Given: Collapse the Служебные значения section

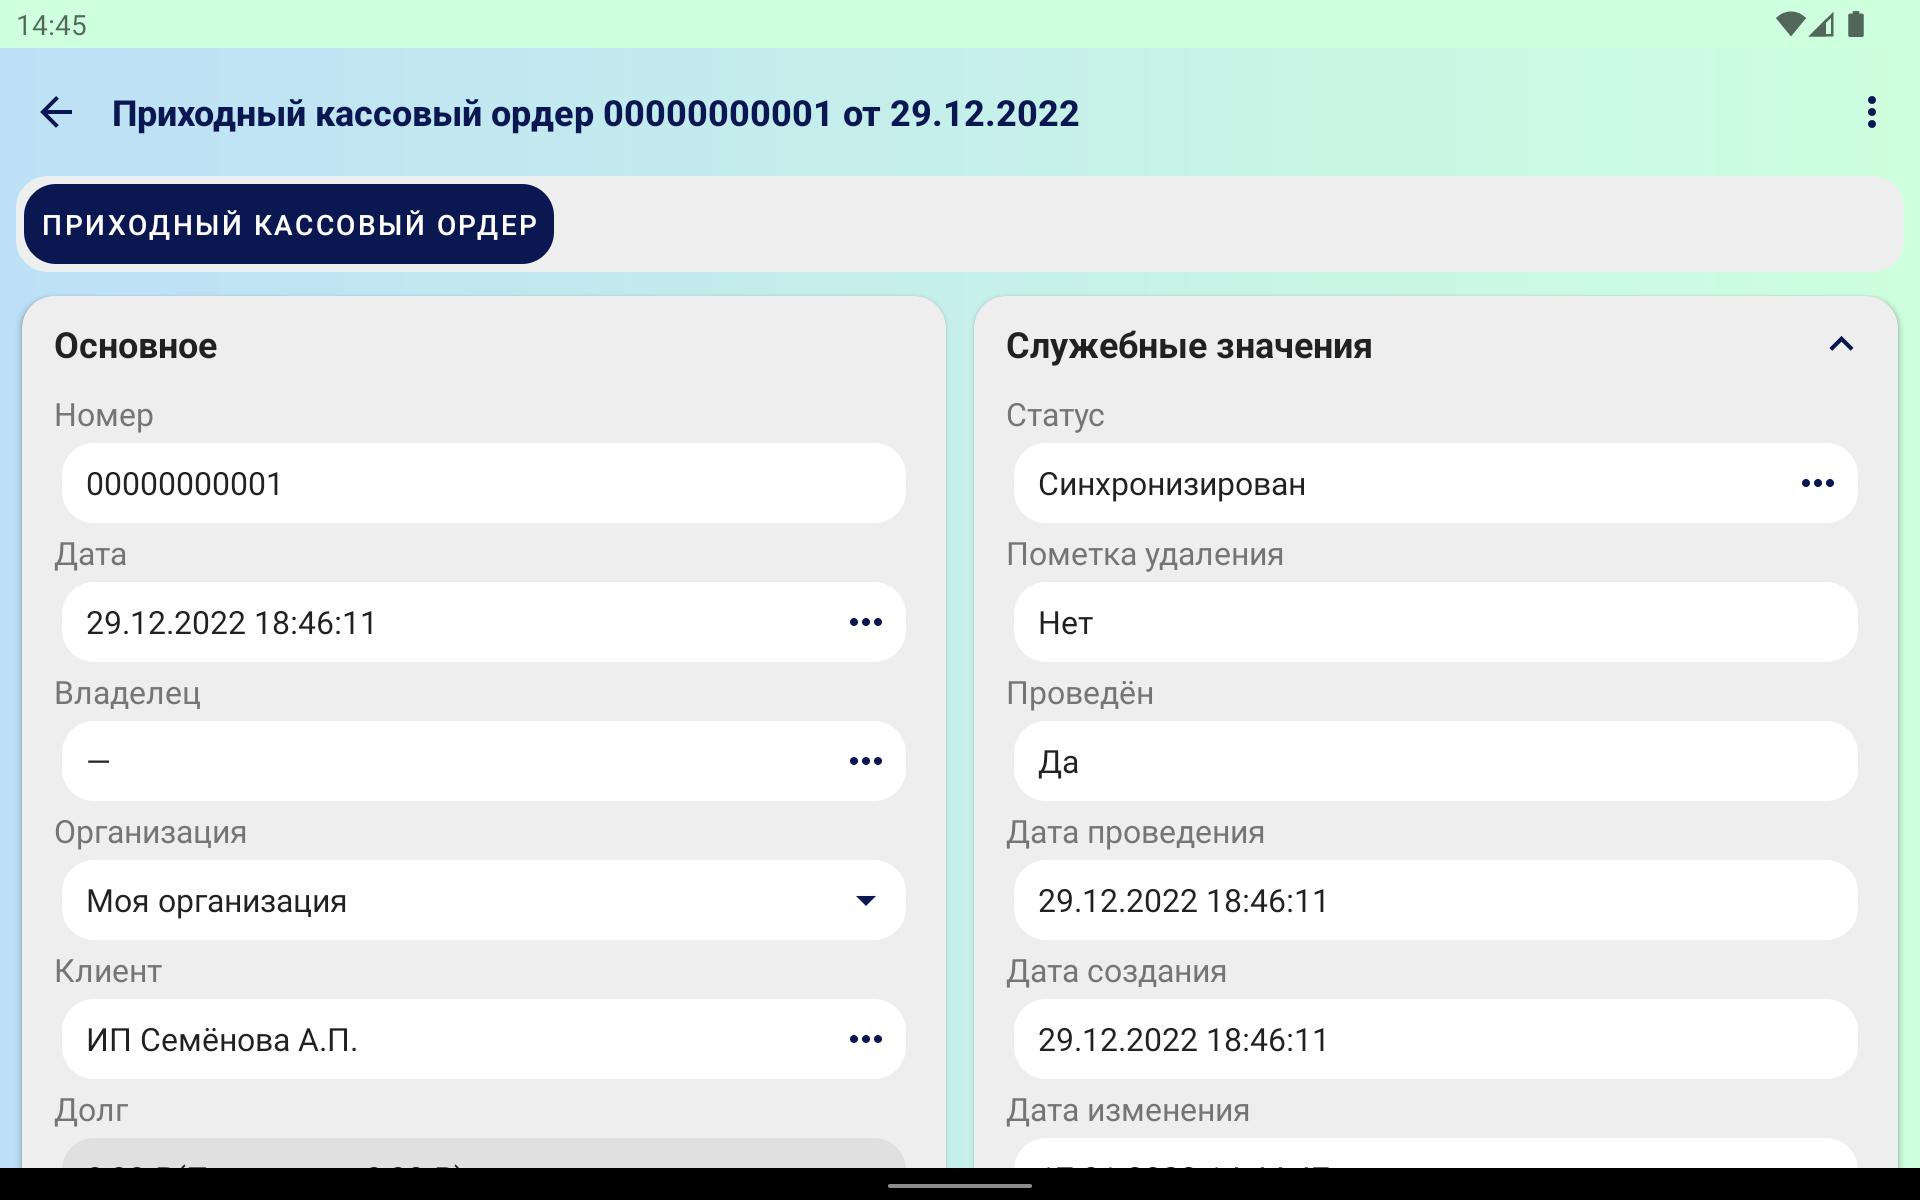Looking at the screenshot, I should (1841, 345).
